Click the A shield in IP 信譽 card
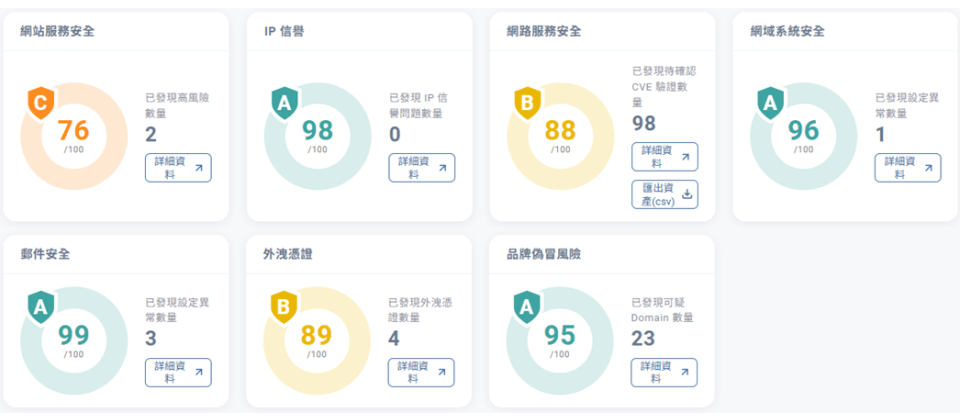 click(283, 102)
